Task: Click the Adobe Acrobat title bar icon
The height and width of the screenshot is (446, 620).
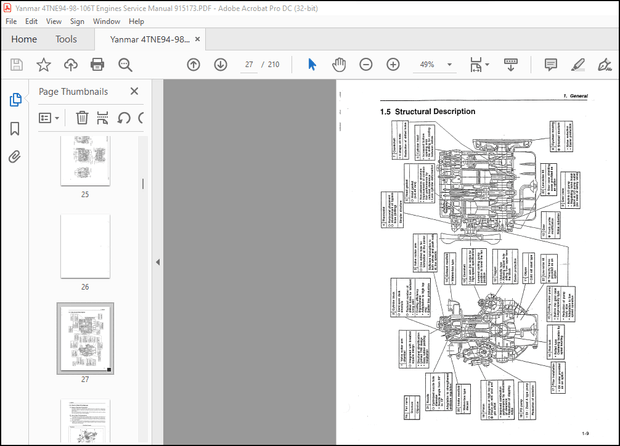Action: [7, 8]
